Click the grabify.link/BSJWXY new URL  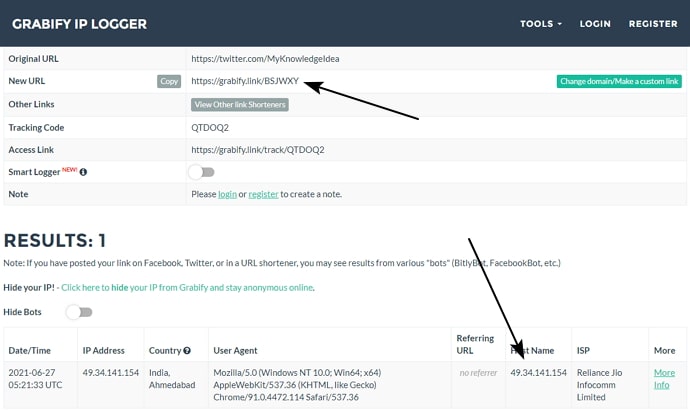(245, 81)
